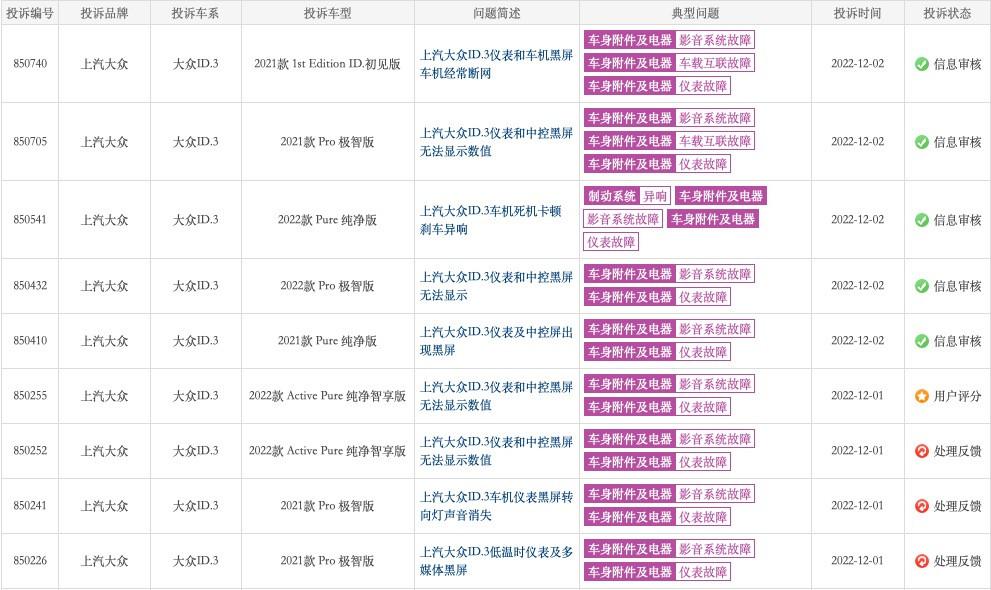Click '投诉编号' column header
991x590 pixels.
pyautogui.click(x=30, y=13)
